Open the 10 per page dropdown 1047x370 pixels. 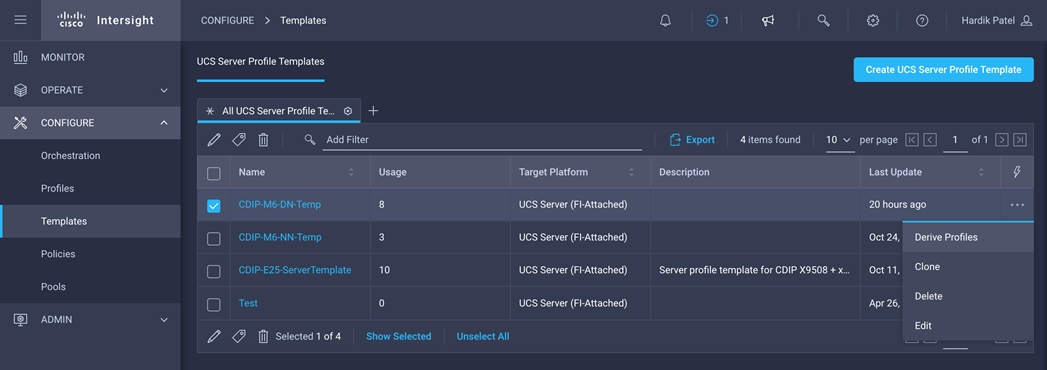click(839, 140)
